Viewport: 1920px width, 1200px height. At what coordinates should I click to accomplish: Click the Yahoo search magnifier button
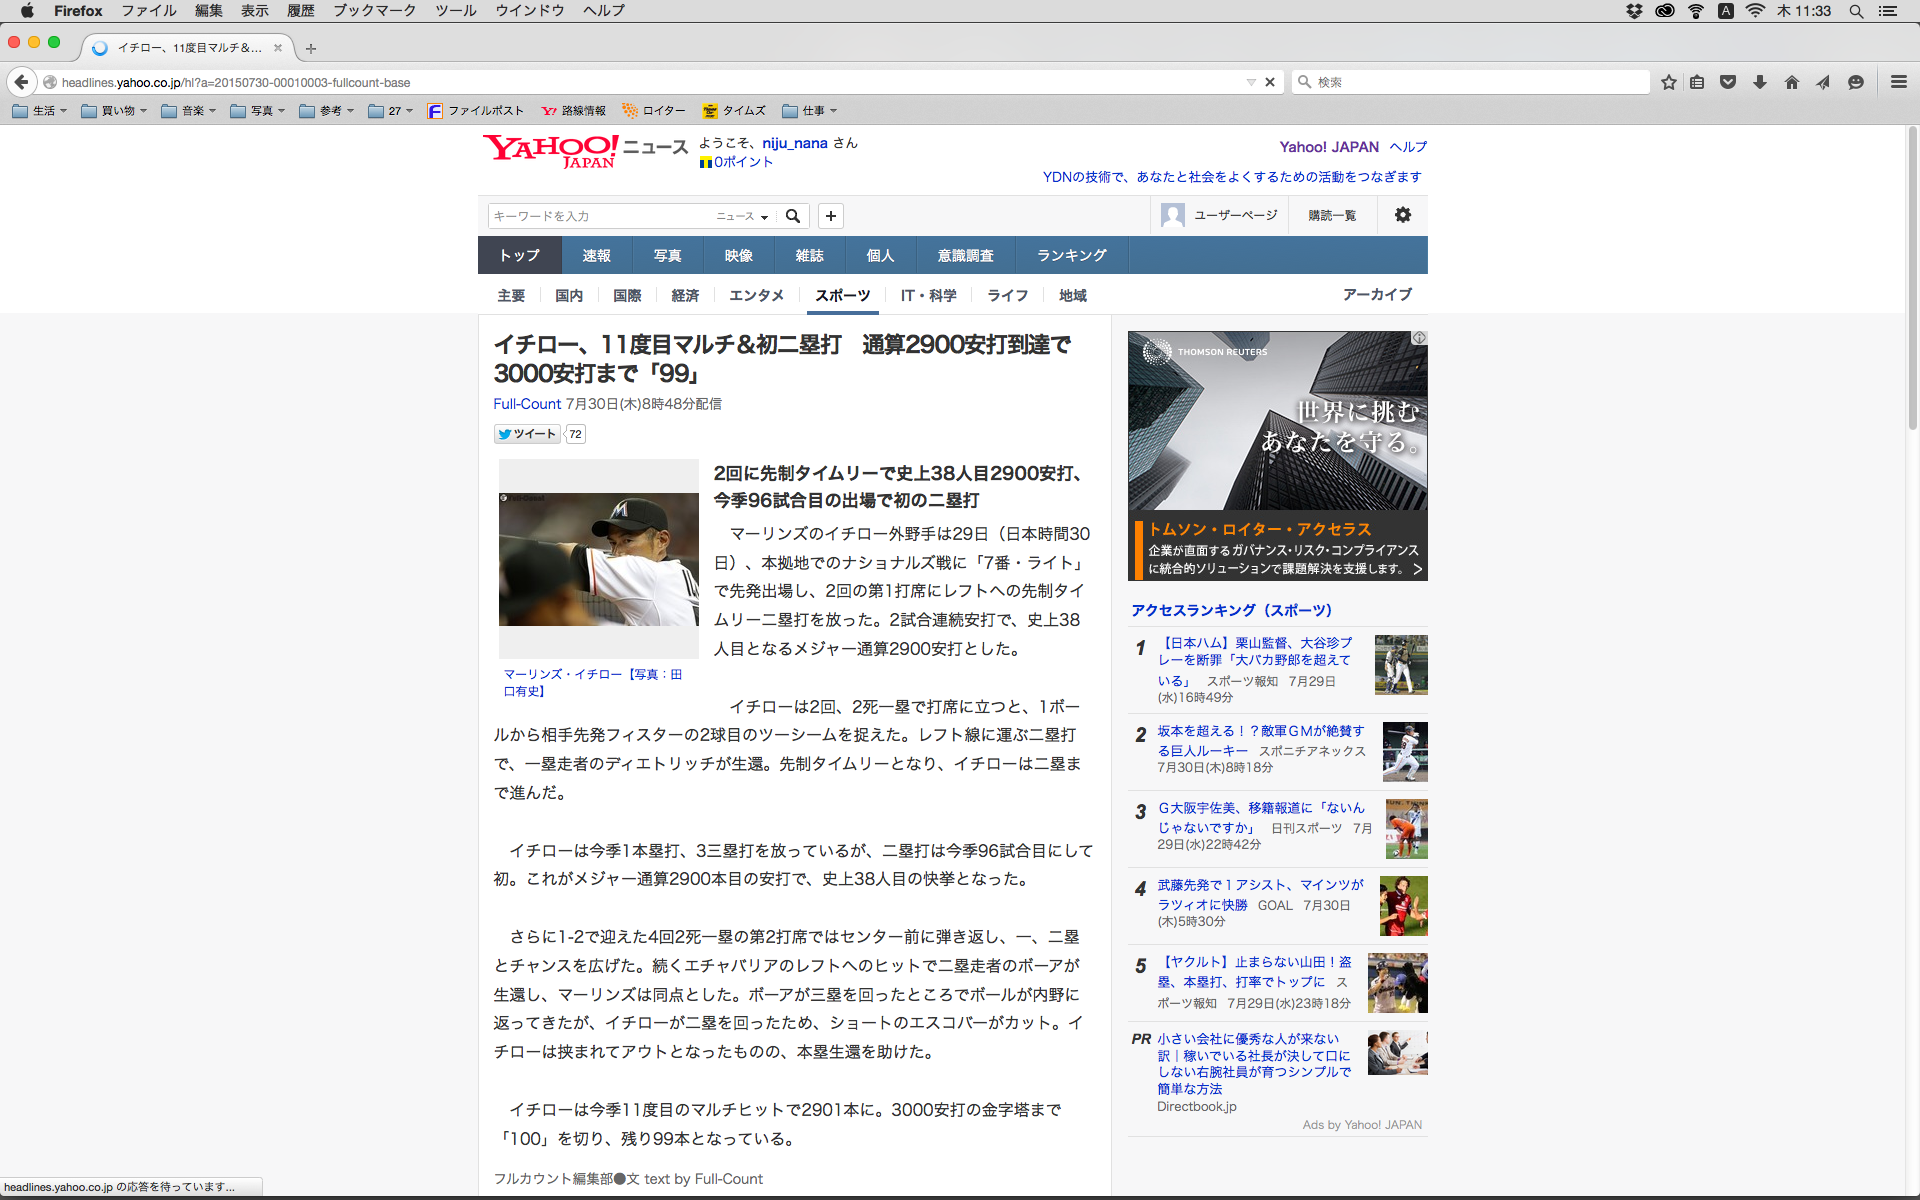(x=793, y=216)
